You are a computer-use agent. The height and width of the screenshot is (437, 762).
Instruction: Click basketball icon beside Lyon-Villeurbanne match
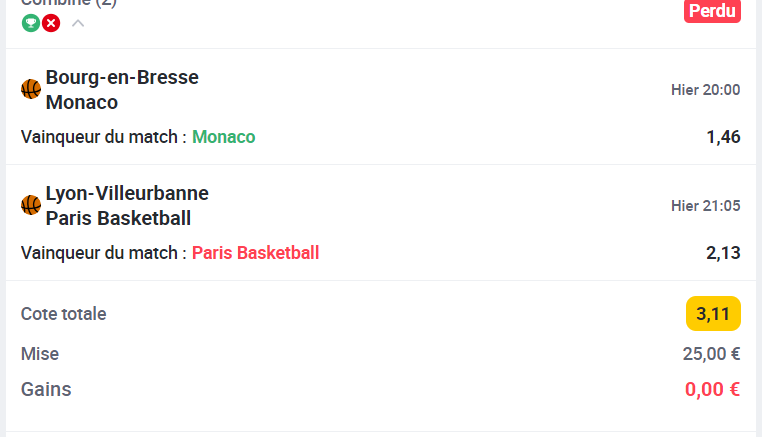pyautogui.click(x=31, y=205)
